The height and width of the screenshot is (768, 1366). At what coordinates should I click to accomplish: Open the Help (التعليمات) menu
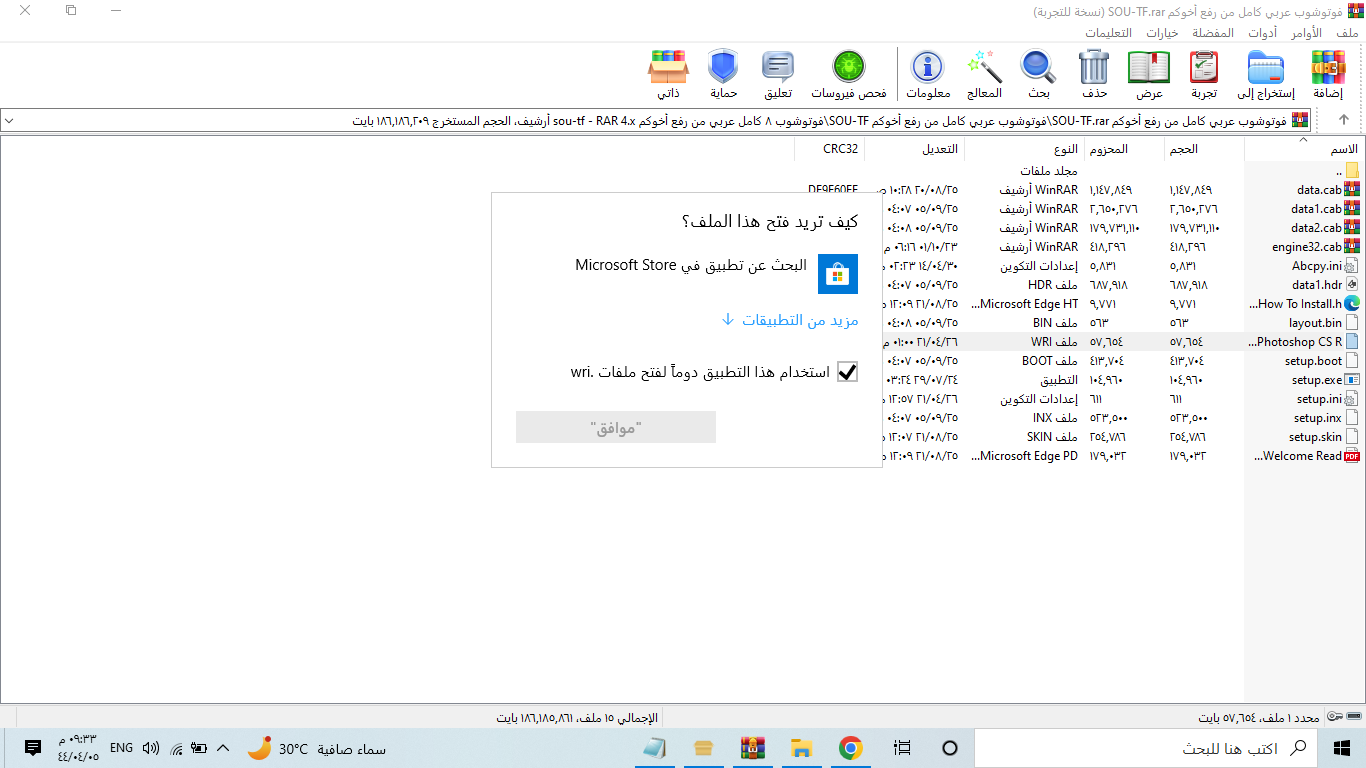(x=1109, y=33)
